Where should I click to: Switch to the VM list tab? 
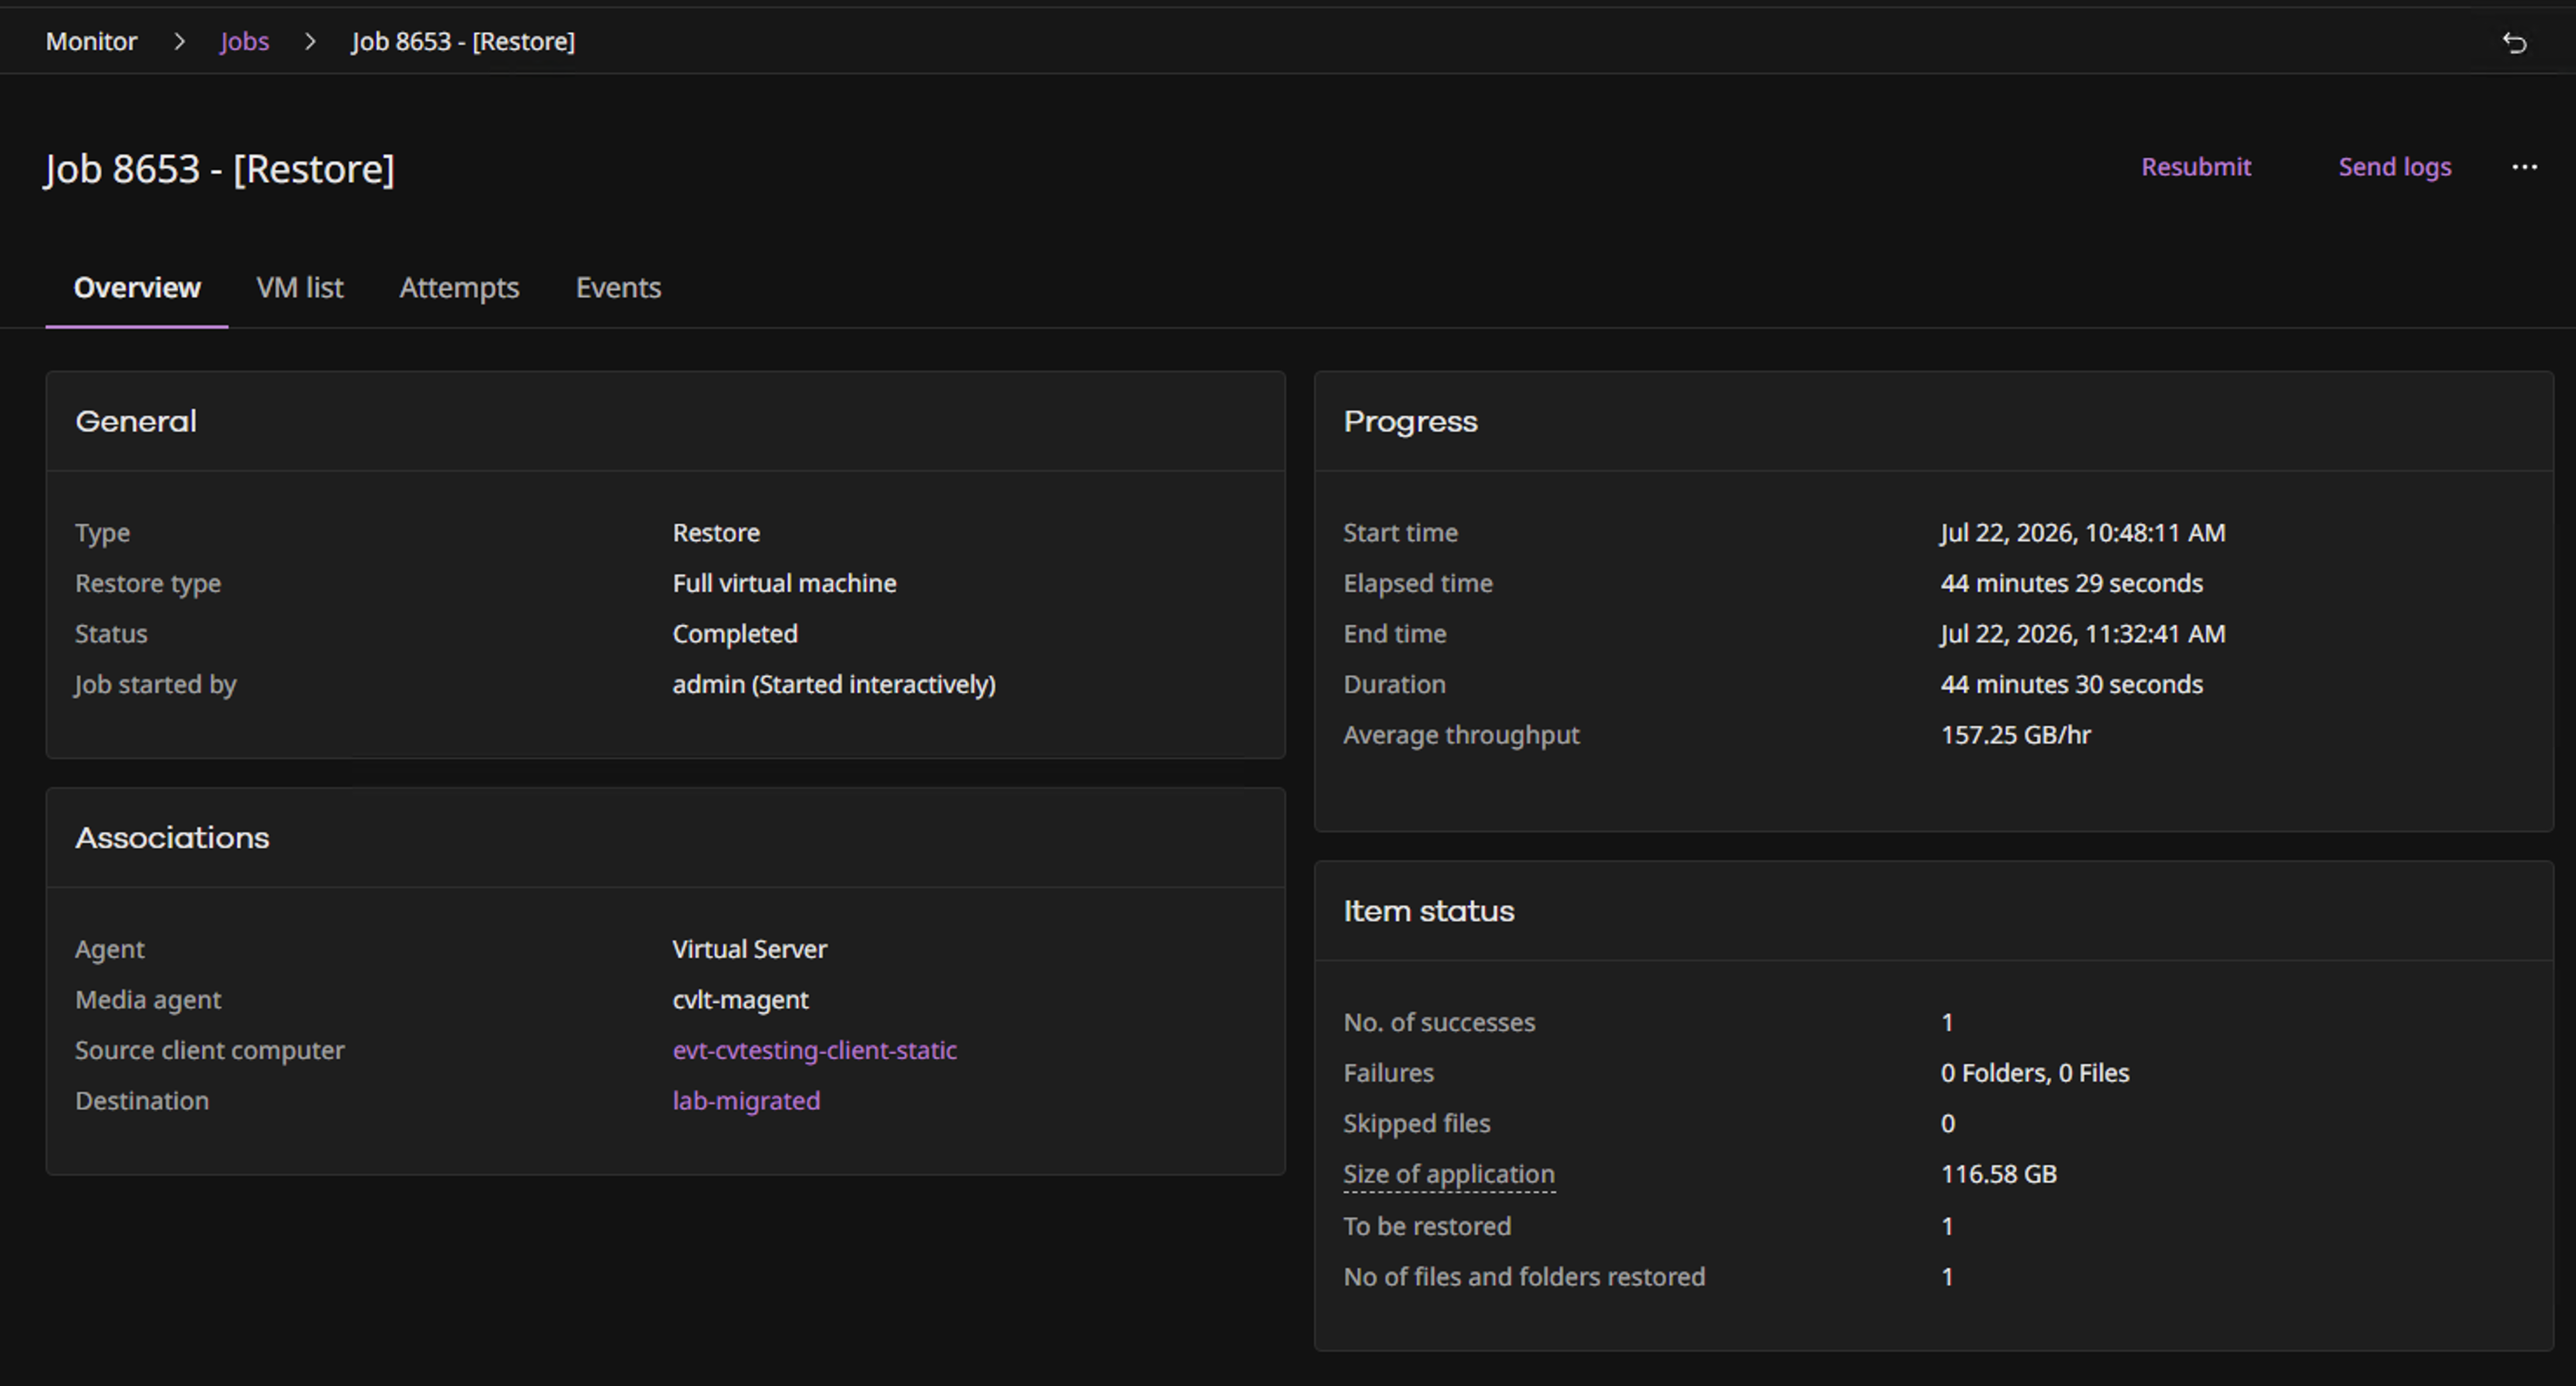300,288
